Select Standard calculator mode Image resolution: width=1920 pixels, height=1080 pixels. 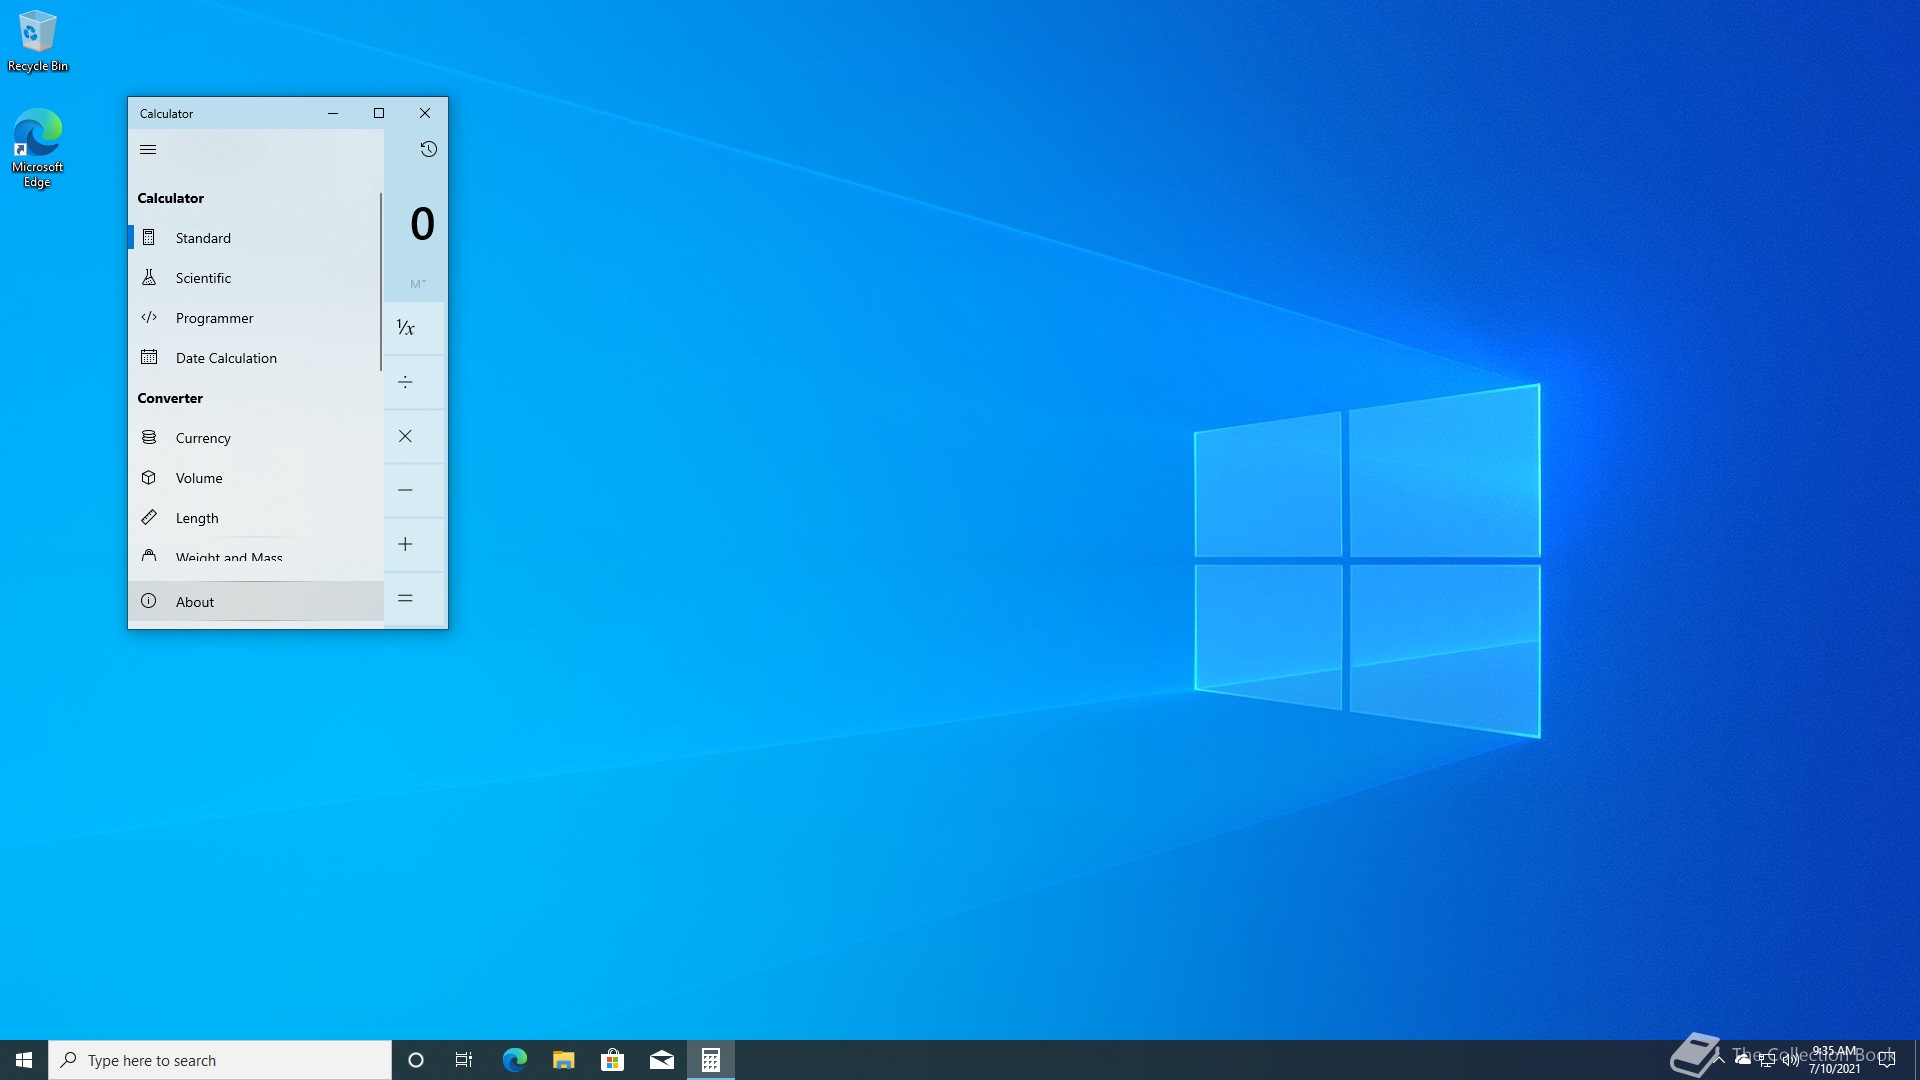[203, 238]
